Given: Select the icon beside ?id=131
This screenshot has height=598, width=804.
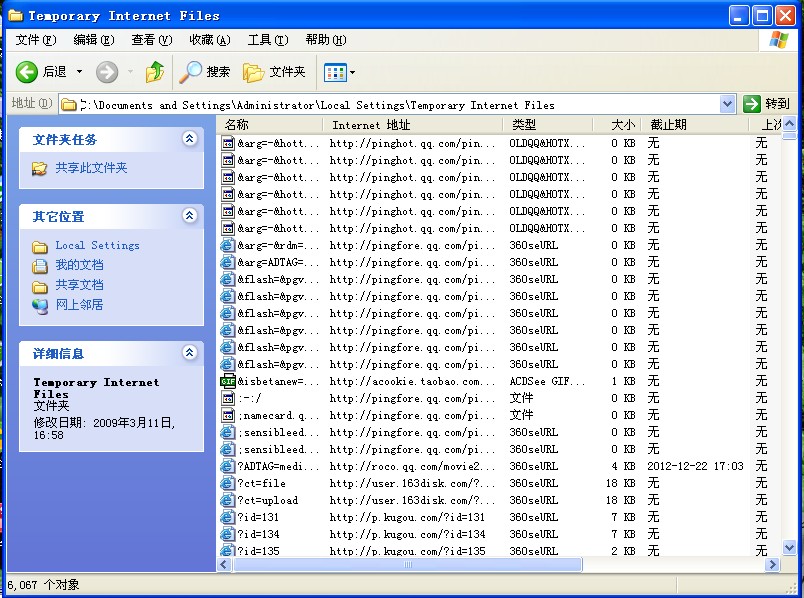Looking at the screenshot, I should [228, 517].
